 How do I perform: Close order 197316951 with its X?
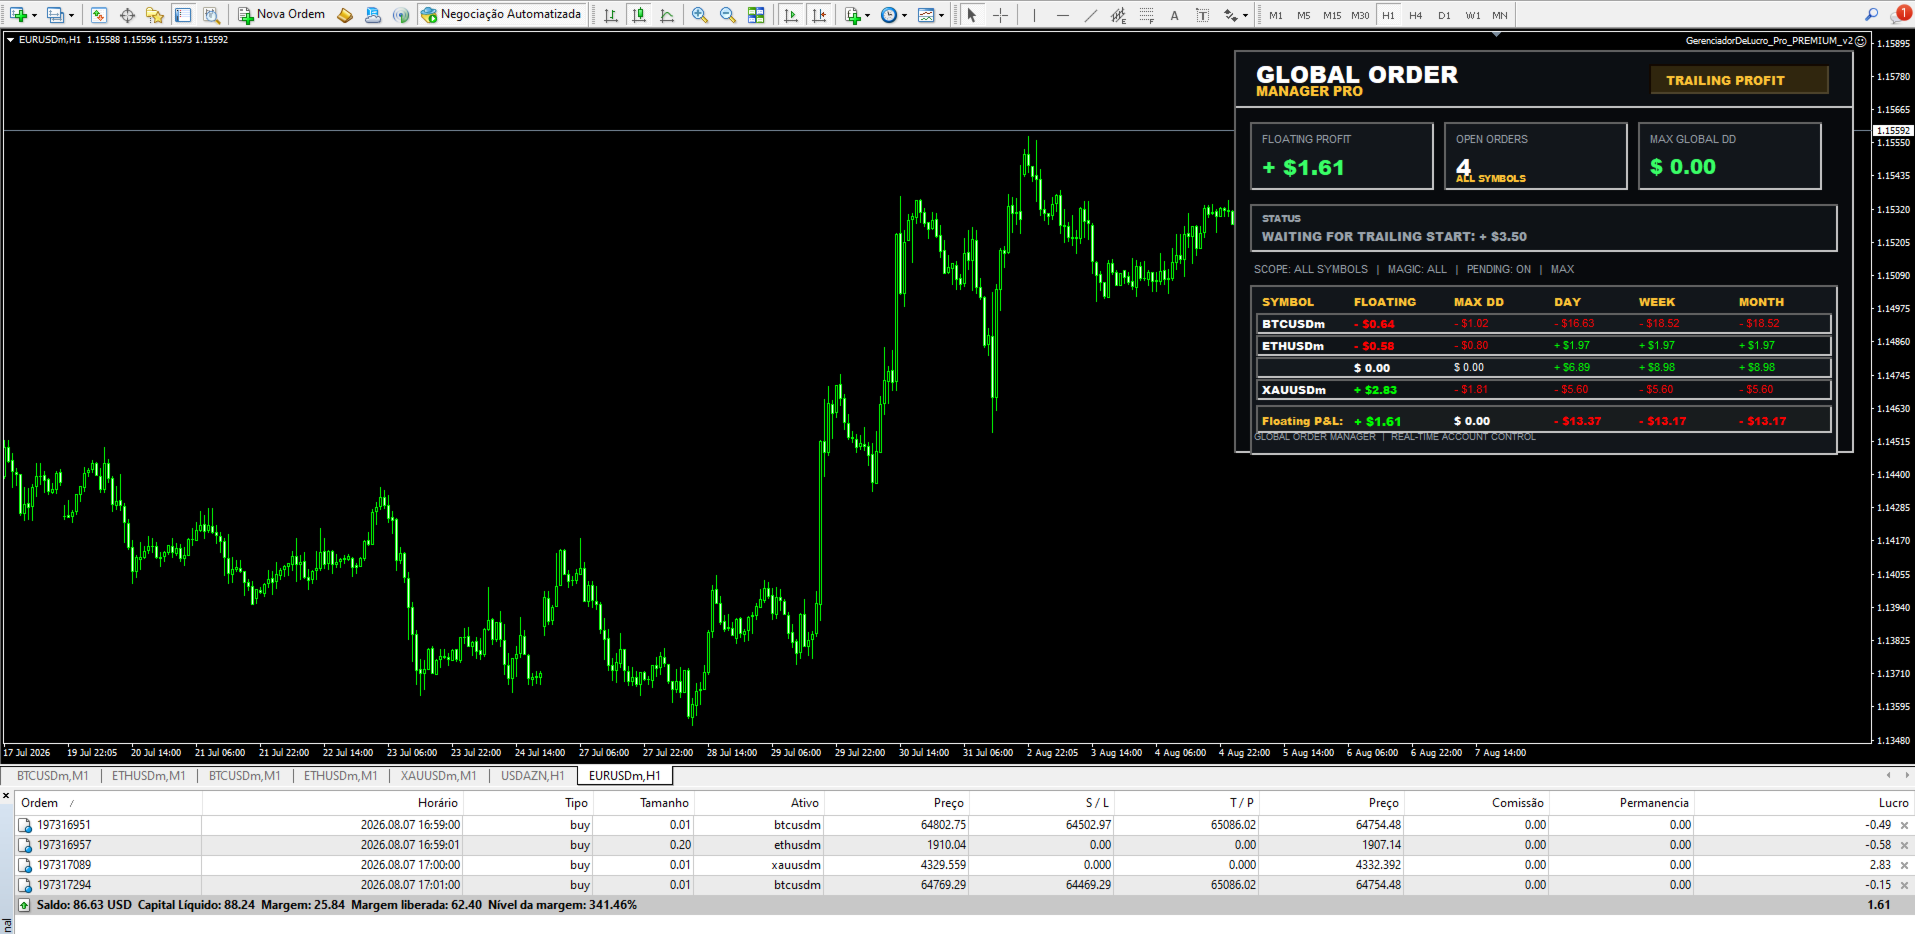(x=1904, y=826)
